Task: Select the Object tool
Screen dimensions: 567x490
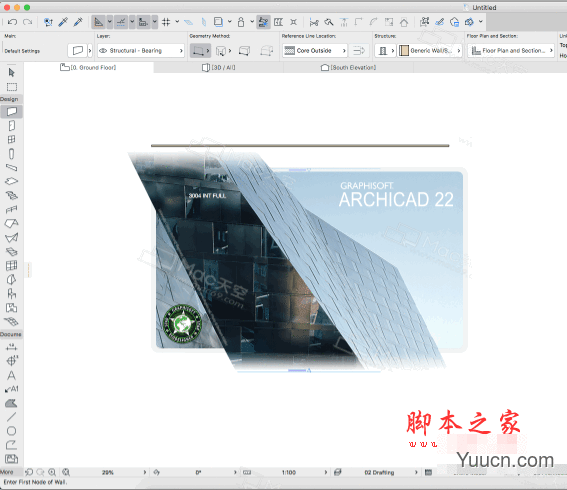Action: (x=12, y=294)
